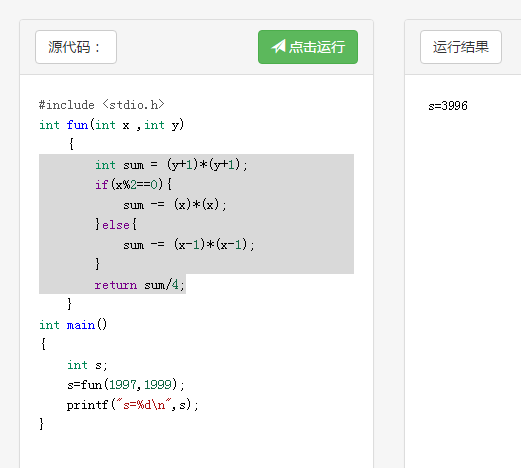The width and height of the screenshot is (521, 468).
Task: Click the green 点击运行 run button
Action: tap(308, 47)
